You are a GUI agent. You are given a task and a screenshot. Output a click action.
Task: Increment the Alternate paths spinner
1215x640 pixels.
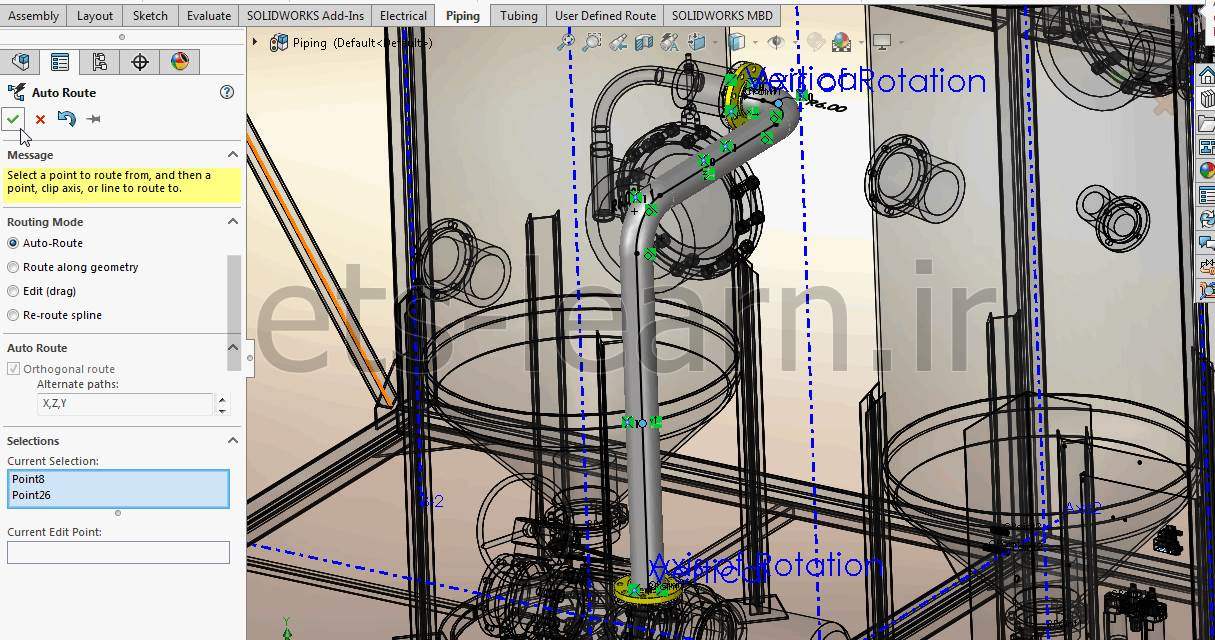[x=222, y=398]
